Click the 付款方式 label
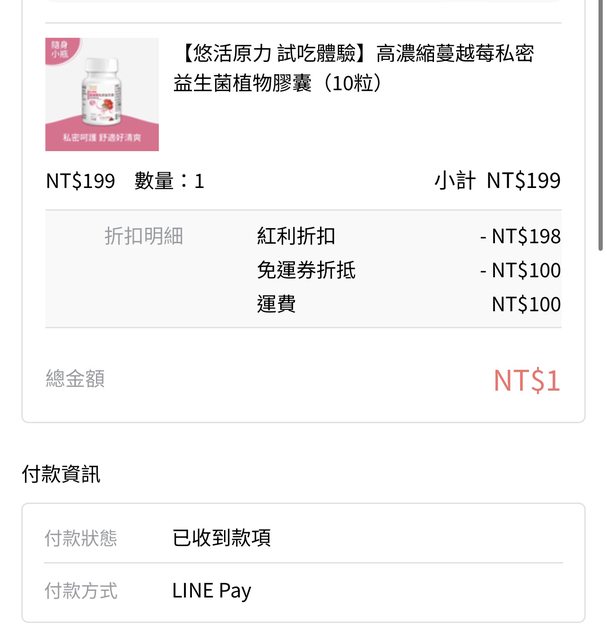Screen dimensions: 607x640 coord(81,591)
